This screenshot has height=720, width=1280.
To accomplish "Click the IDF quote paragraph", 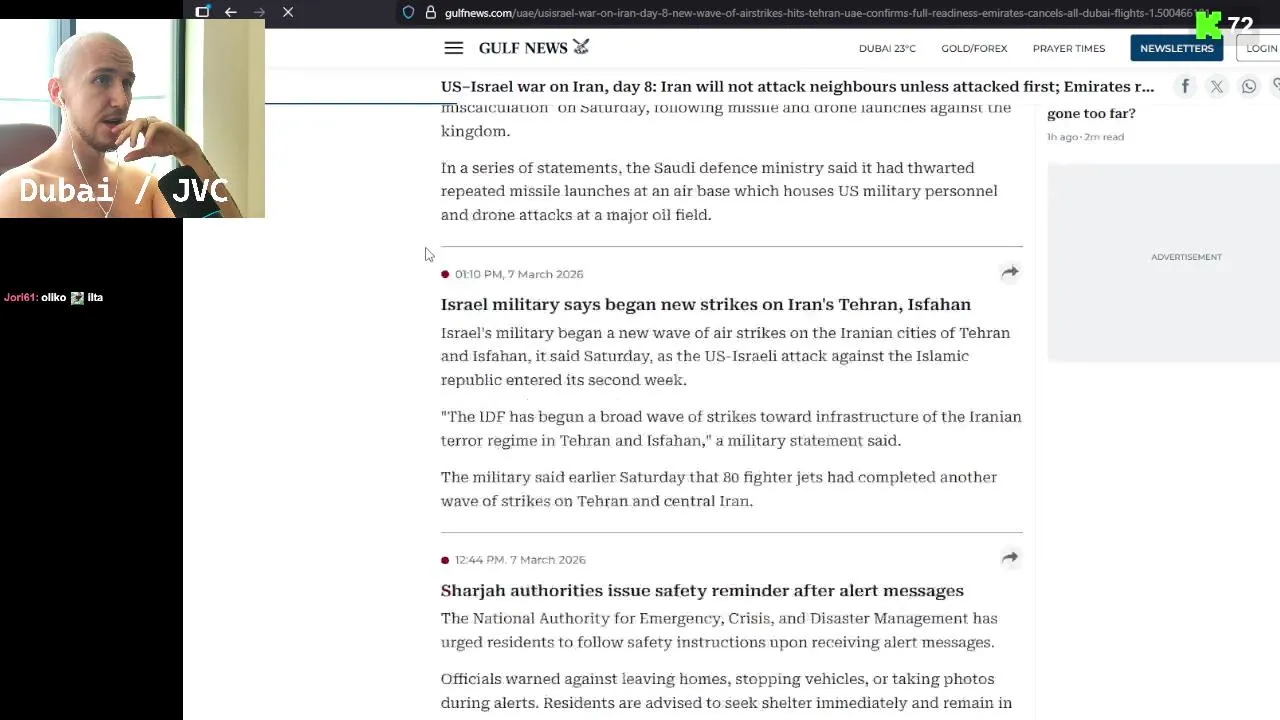I will pos(731,428).
